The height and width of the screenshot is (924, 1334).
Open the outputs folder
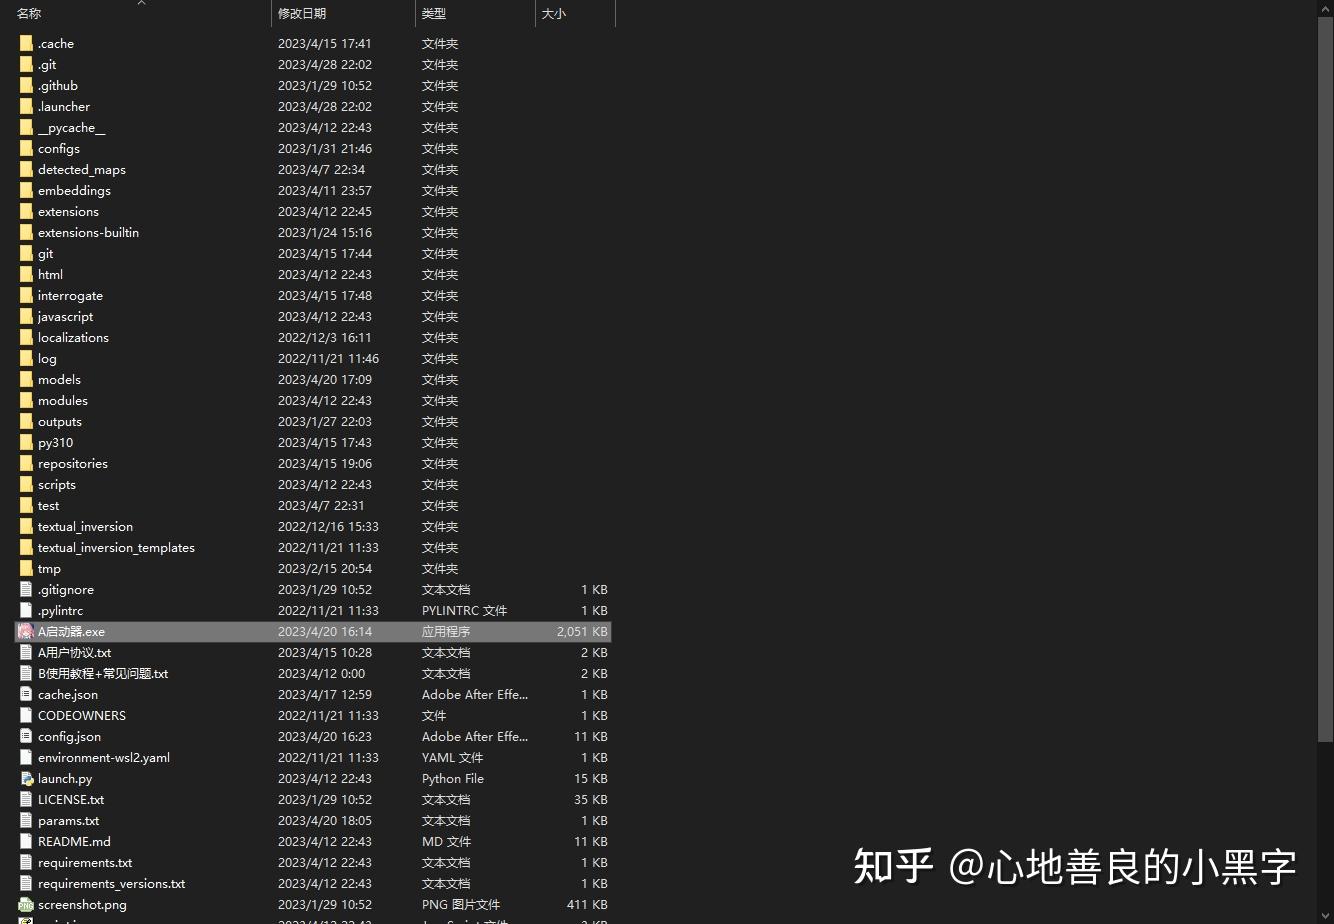(x=59, y=421)
